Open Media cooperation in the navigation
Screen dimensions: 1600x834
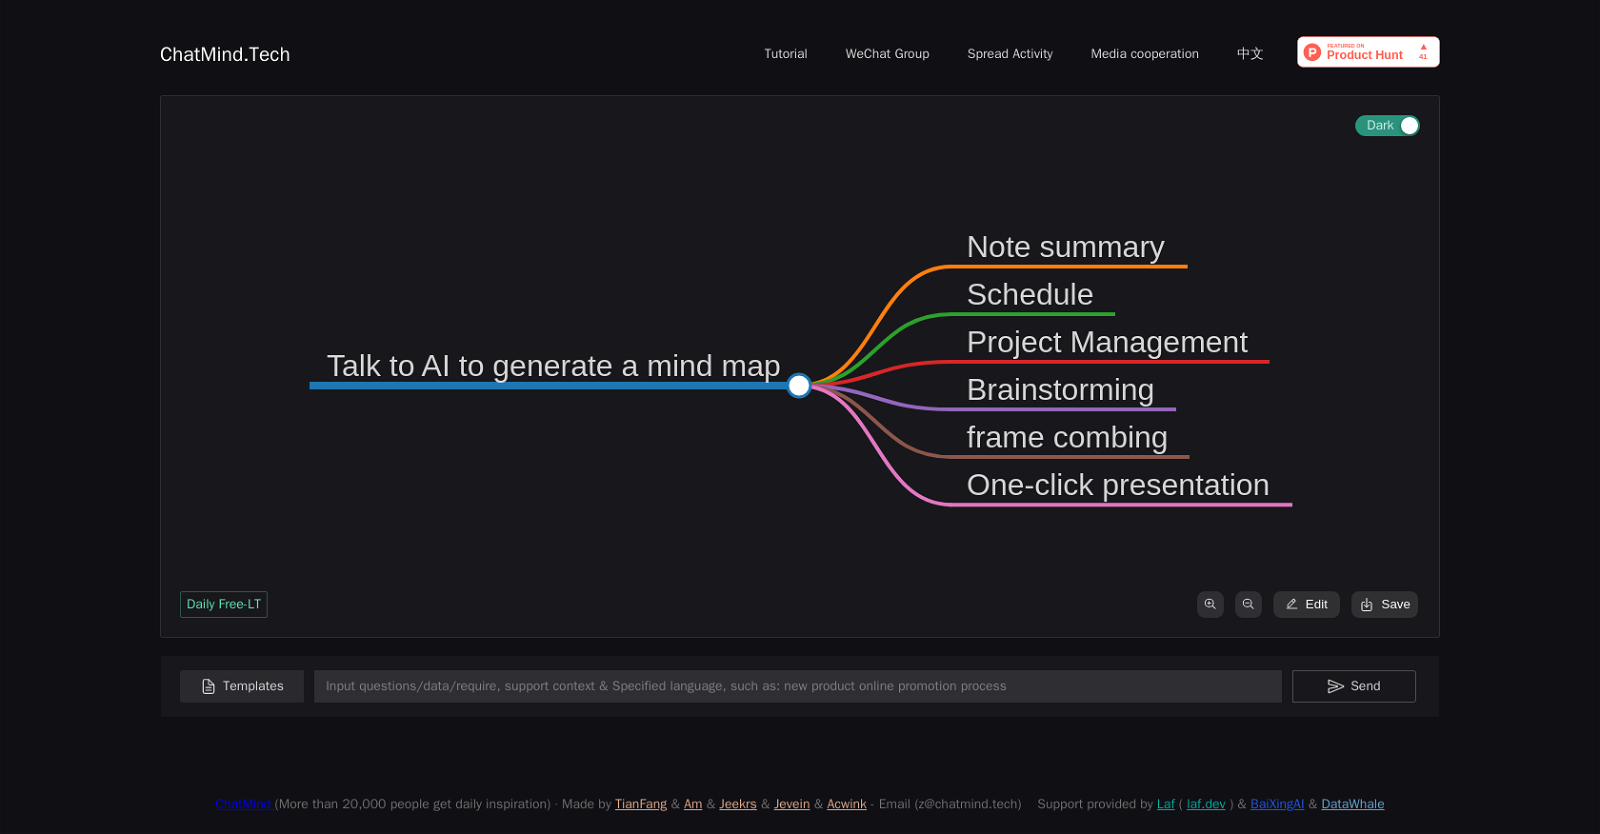click(x=1145, y=54)
